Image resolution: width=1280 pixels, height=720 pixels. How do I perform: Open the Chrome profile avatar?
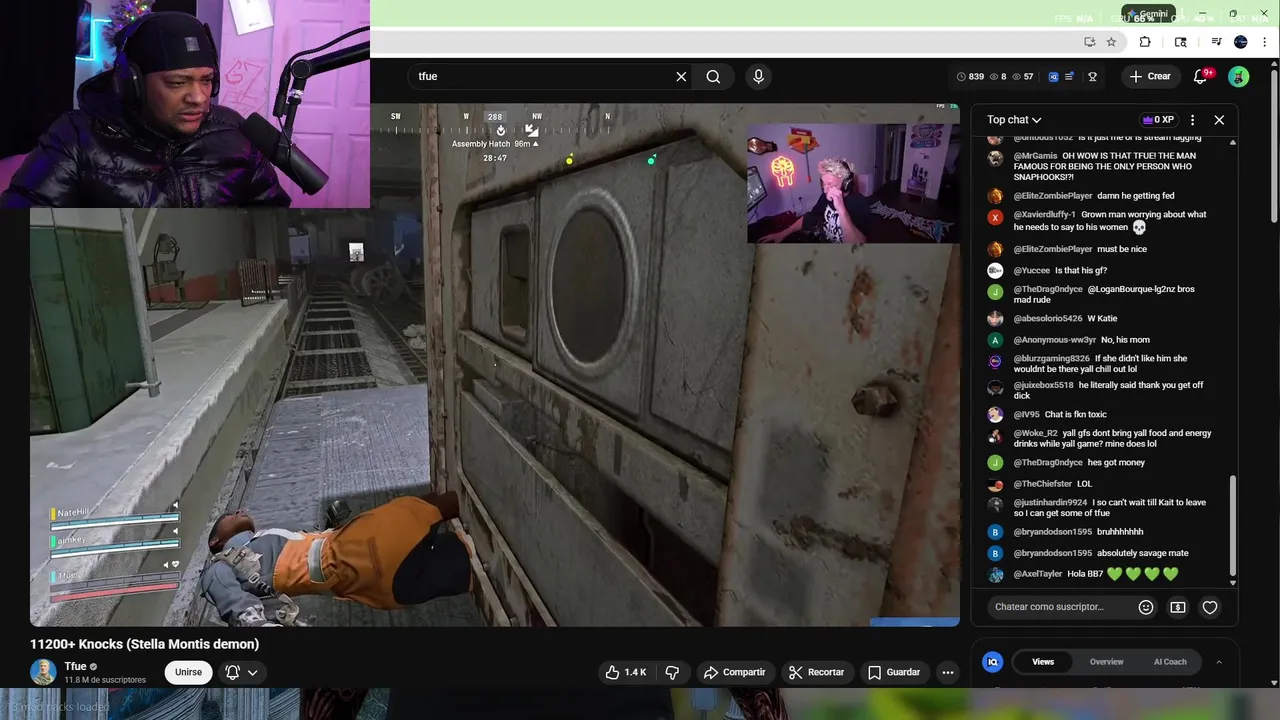1241,42
